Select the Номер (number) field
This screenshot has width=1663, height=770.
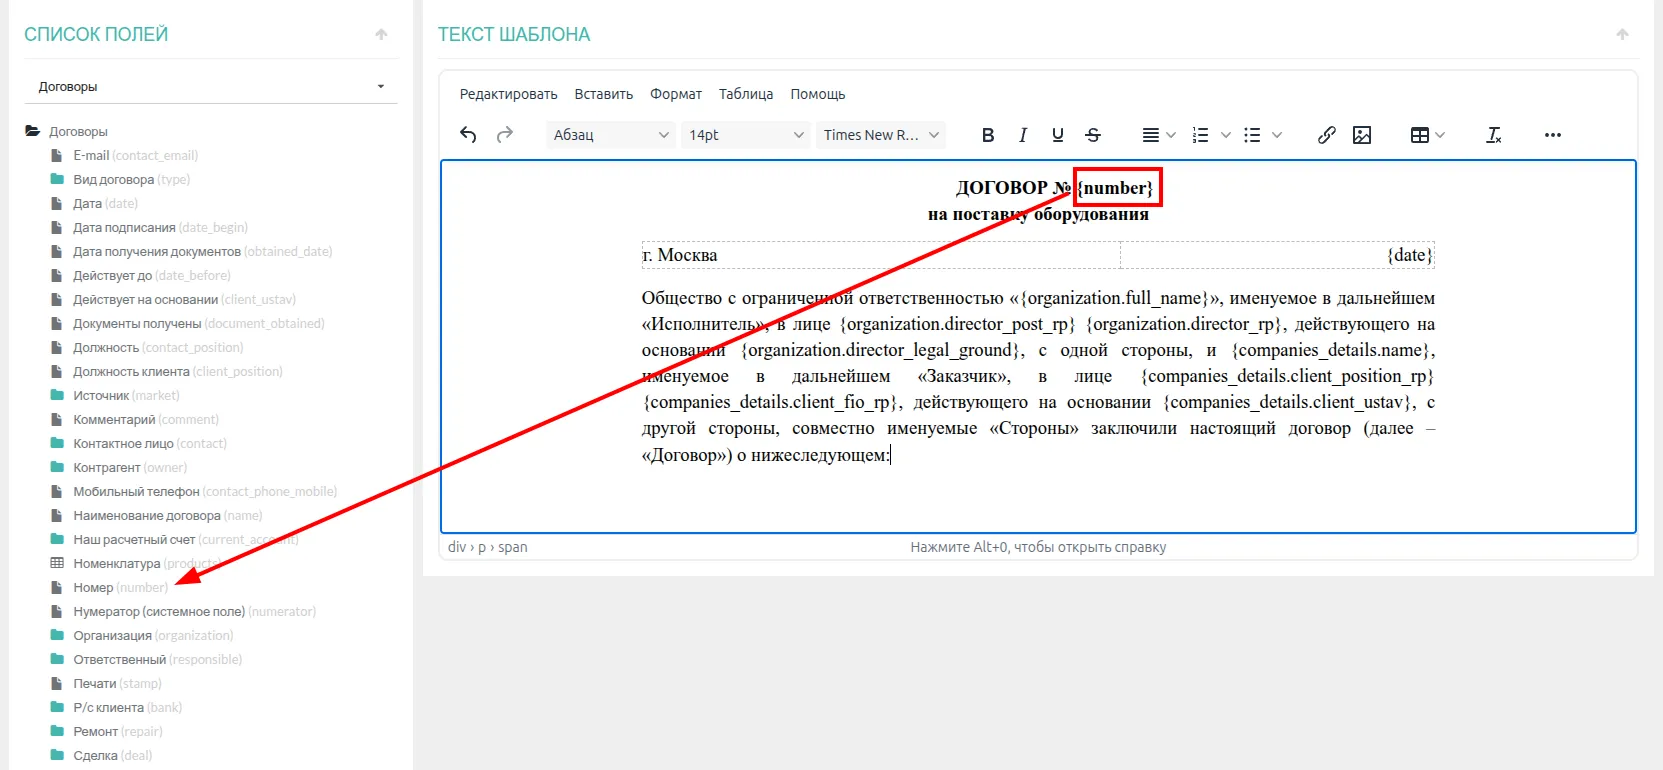(x=93, y=588)
